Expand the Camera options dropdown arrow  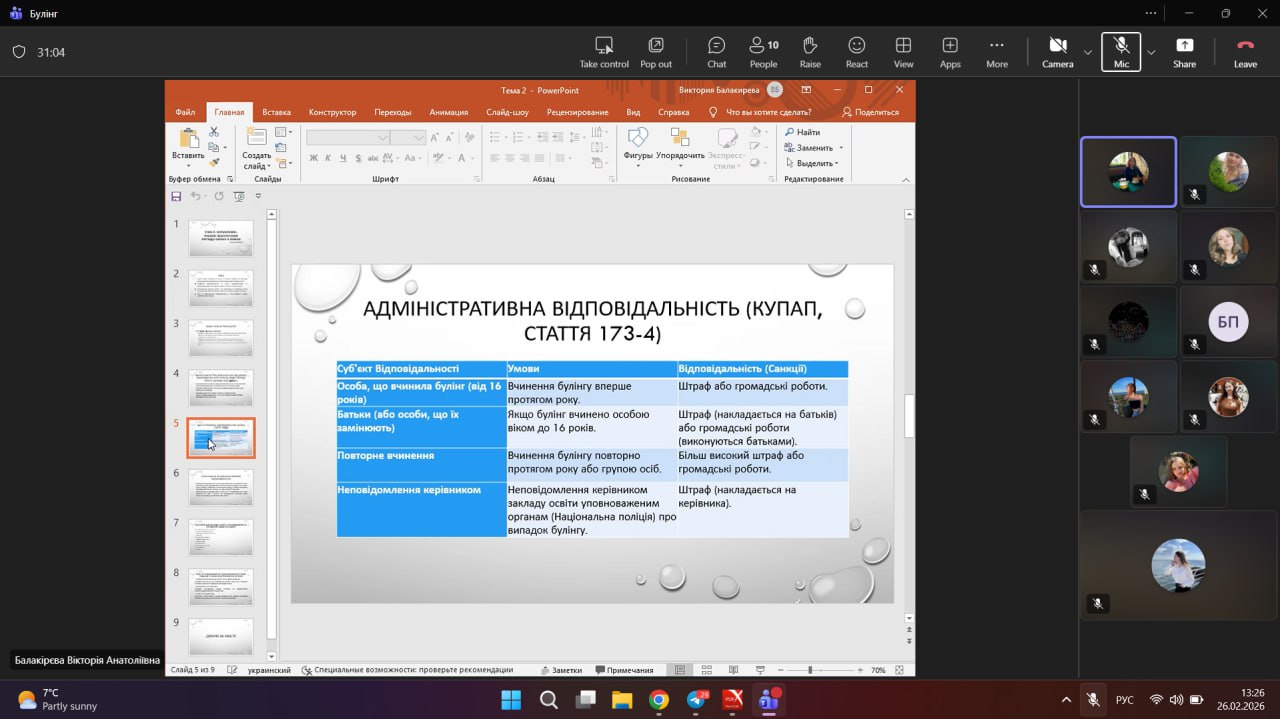pyautogui.click(x=1088, y=52)
